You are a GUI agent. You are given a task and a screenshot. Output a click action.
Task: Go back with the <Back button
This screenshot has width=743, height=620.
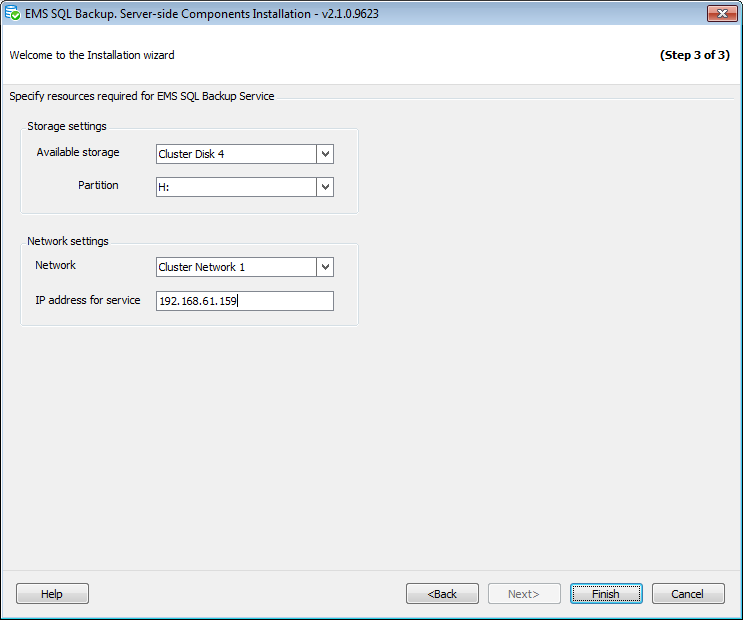[442, 593]
